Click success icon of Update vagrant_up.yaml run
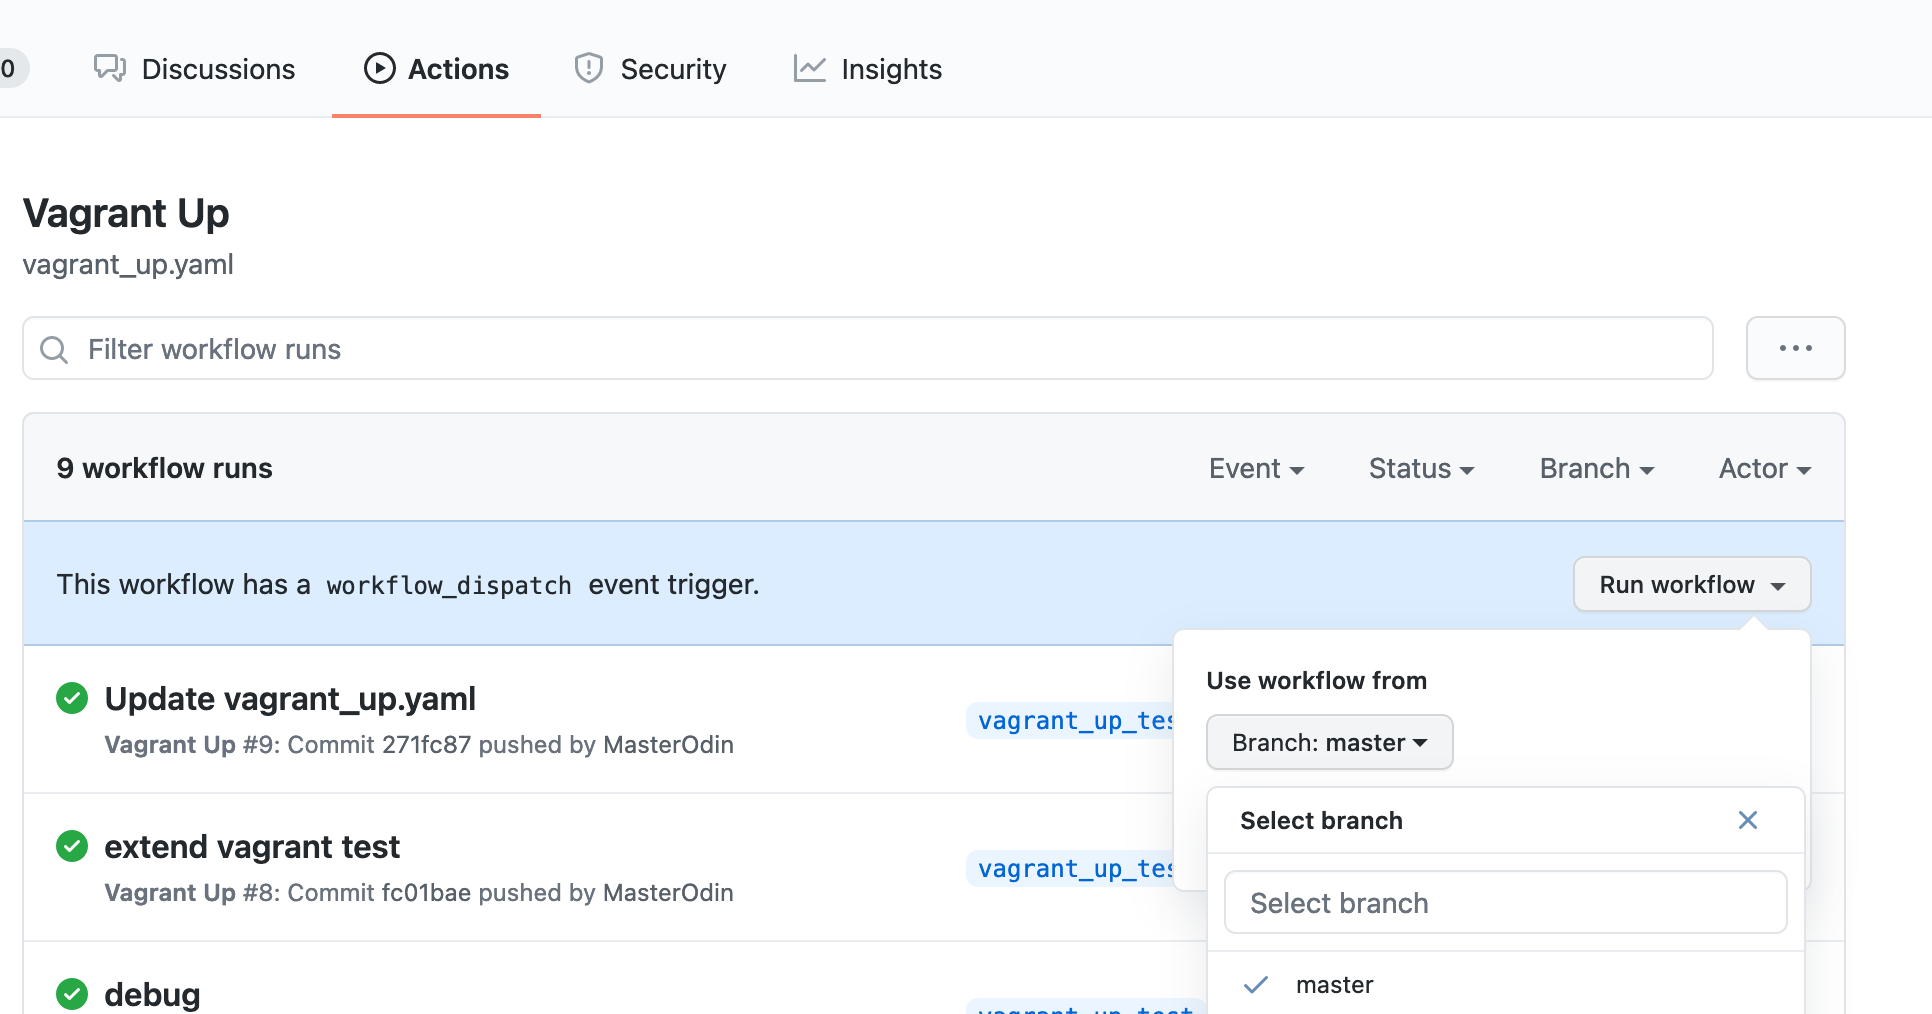 [x=72, y=698]
